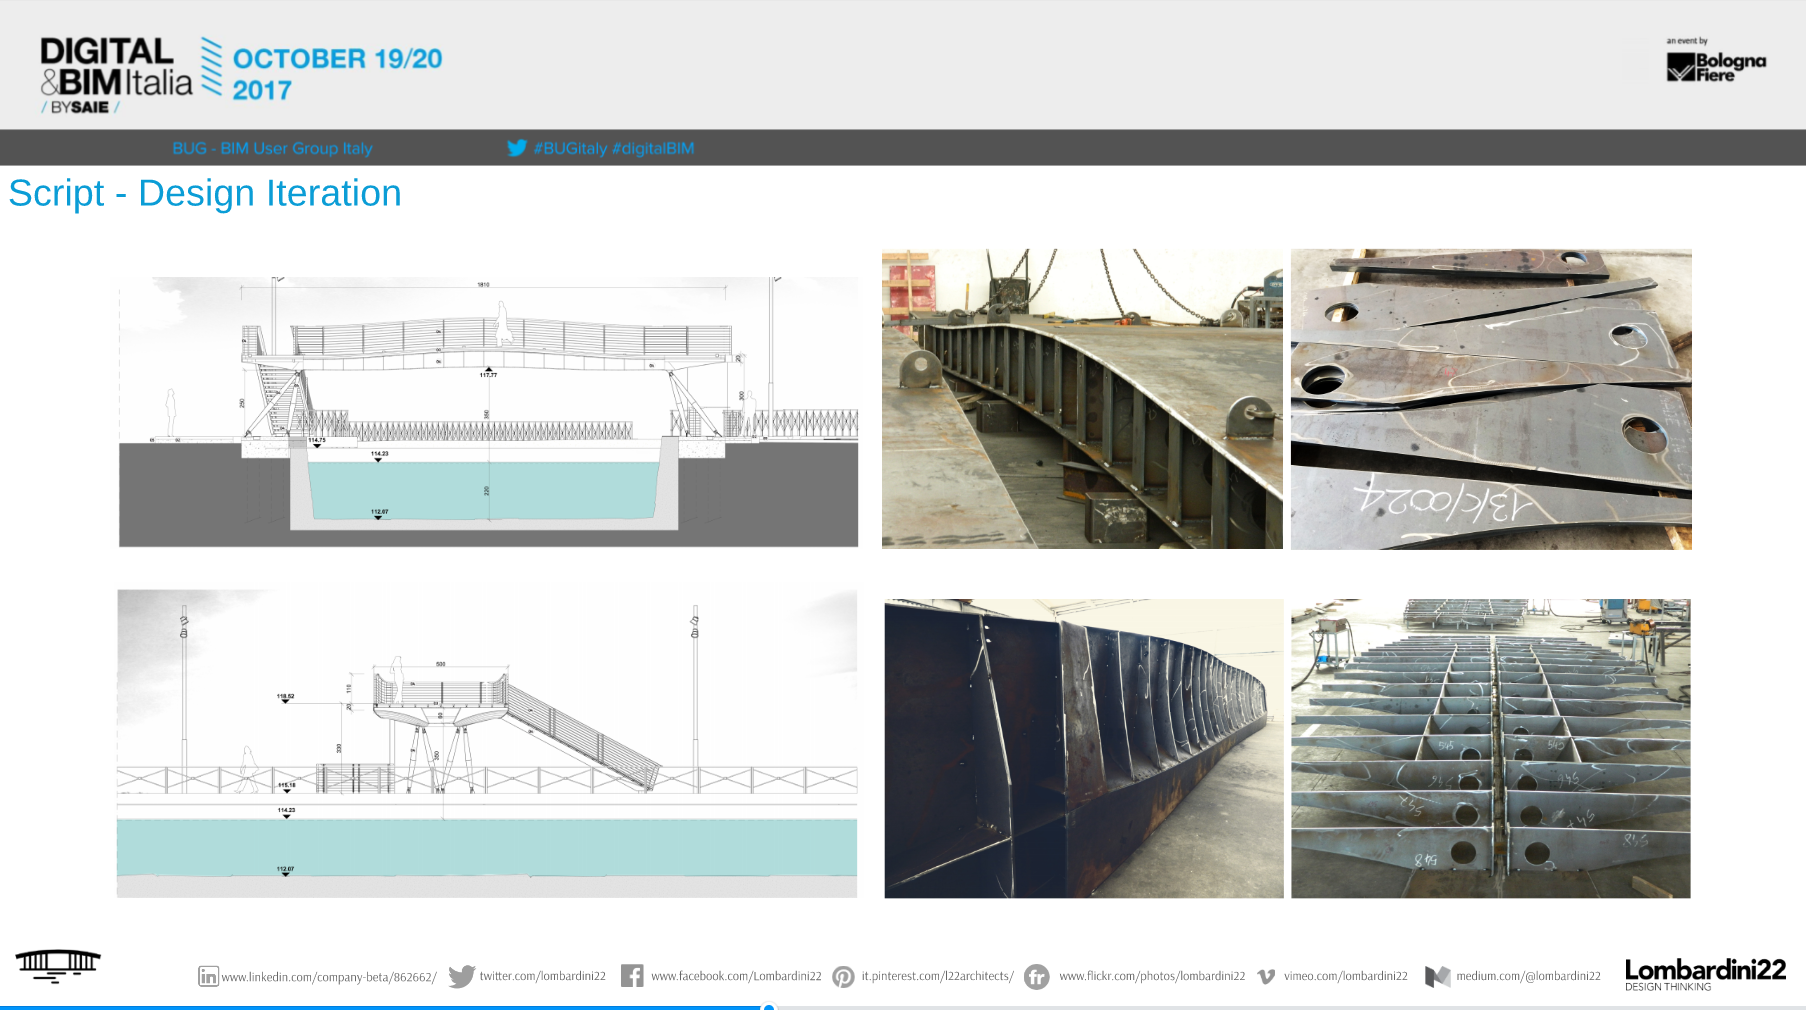Image resolution: width=1806 pixels, height=1010 pixels.
Task: Click the Facebook icon in footer
Action: 632,976
